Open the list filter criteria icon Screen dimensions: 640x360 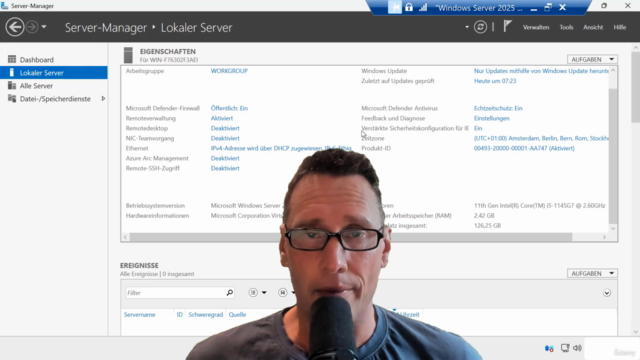pyautogui.click(x=253, y=293)
